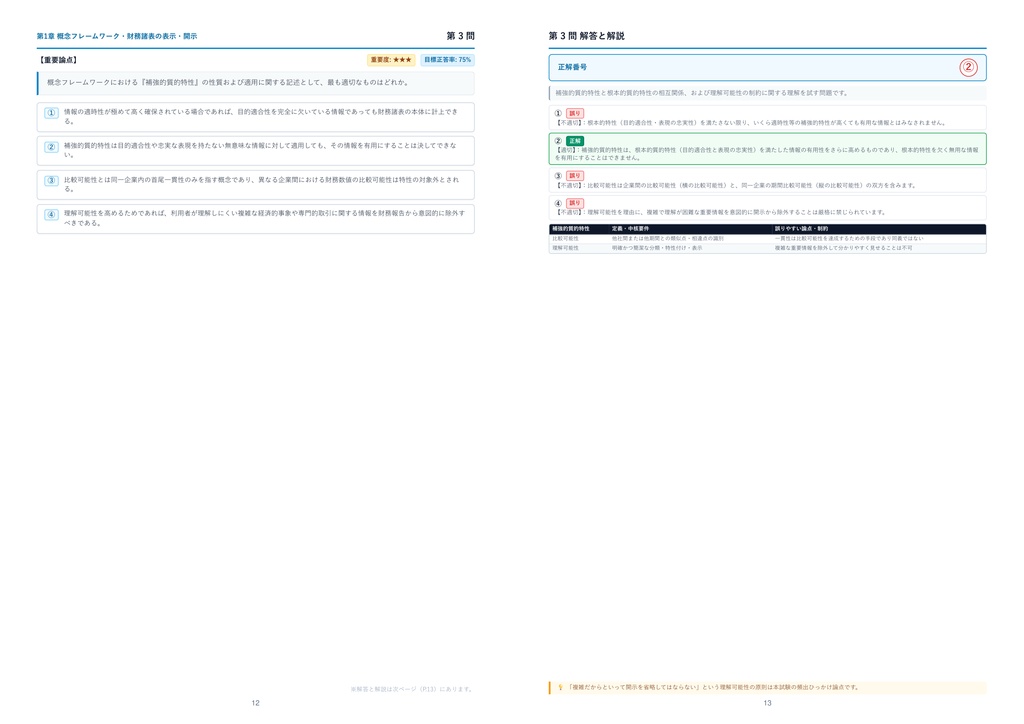Click the 第 3 問 解答と解説 heading
Viewport: 1024px width, 724px height.
pos(586,36)
